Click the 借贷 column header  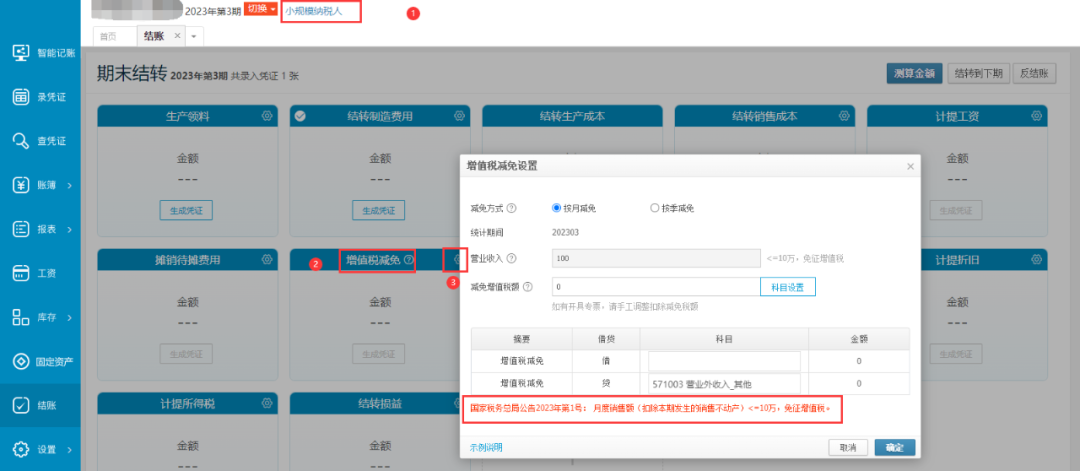(x=606, y=339)
